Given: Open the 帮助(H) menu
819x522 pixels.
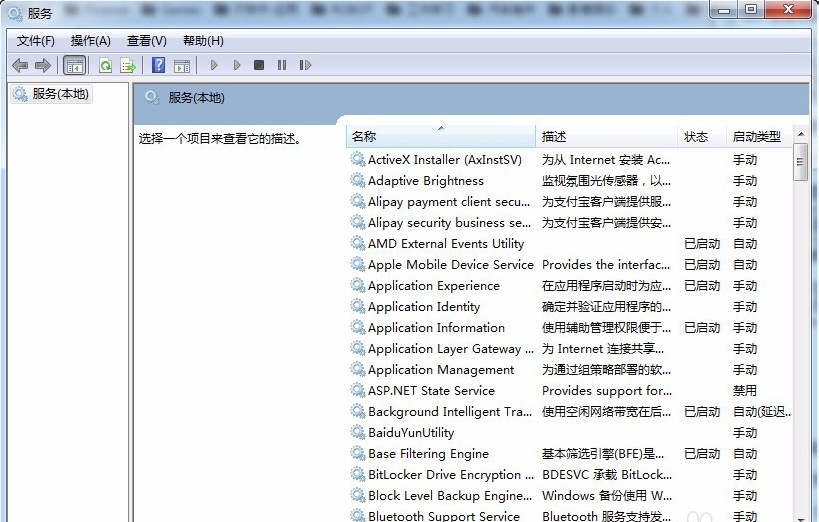Looking at the screenshot, I should pyautogui.click(x=203, y=41).
